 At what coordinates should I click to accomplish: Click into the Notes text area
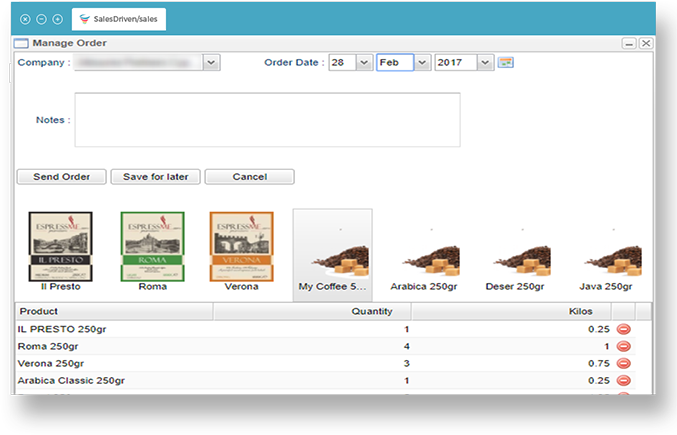click(x=267, y=120)
